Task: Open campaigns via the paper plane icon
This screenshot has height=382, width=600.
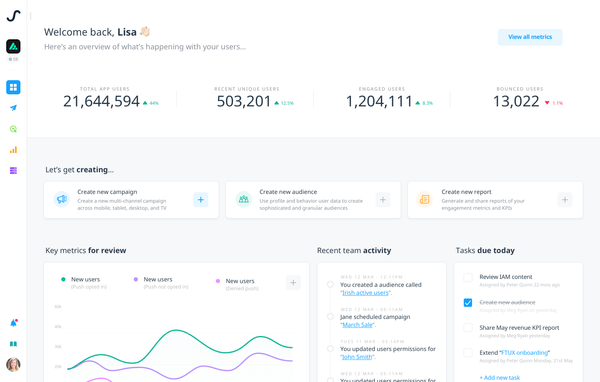Action: tap(13, 108)
